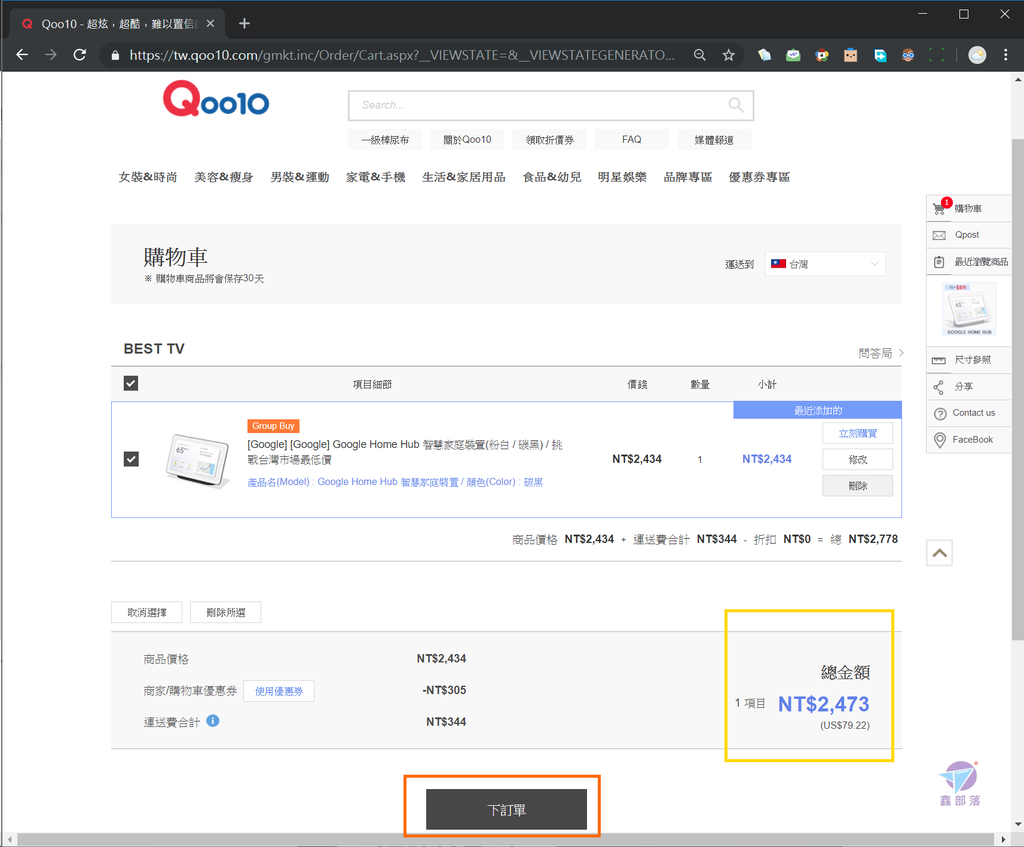Click the Google Home Hub product thumbnail
Screen dimensions: 1024x847
(x=199, y=460)
